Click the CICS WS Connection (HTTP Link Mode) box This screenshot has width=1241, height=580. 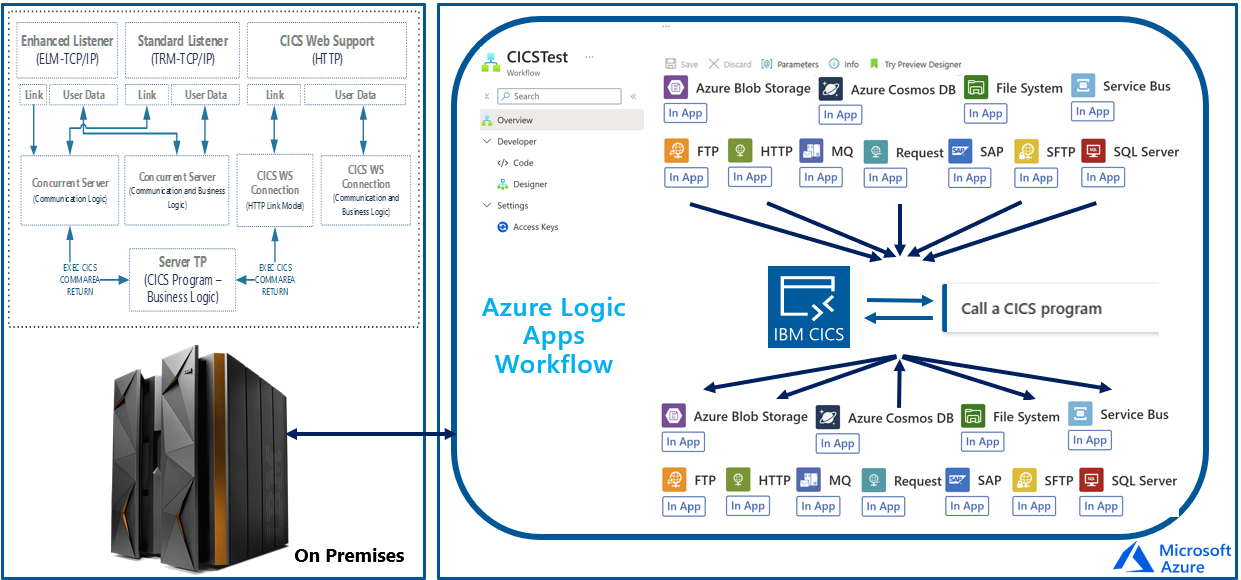pos(275,190)
